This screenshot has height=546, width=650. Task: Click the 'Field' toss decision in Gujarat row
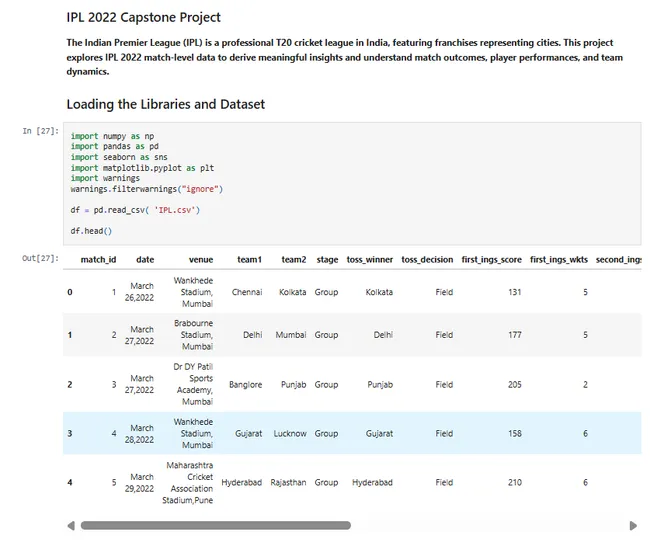pyautogui.click(x=444, y=434)
